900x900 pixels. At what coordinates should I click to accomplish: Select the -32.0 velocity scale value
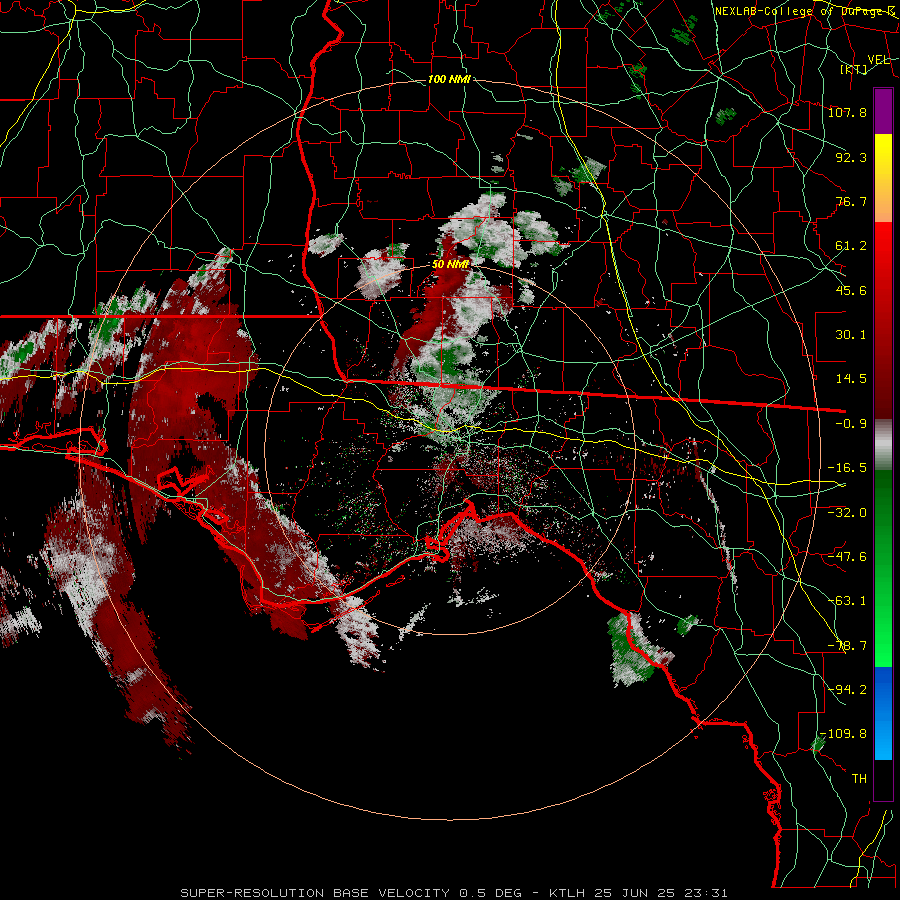(847, 512)
